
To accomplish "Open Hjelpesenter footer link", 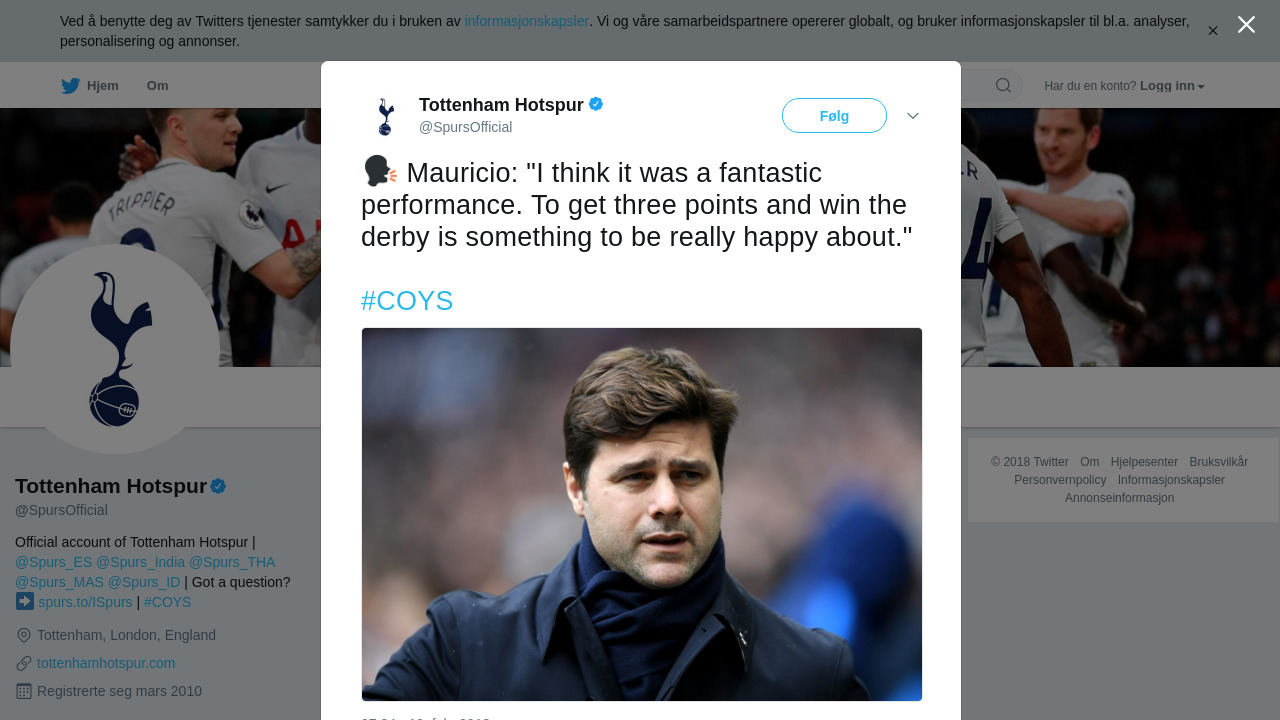I will tap(1144, 462).
